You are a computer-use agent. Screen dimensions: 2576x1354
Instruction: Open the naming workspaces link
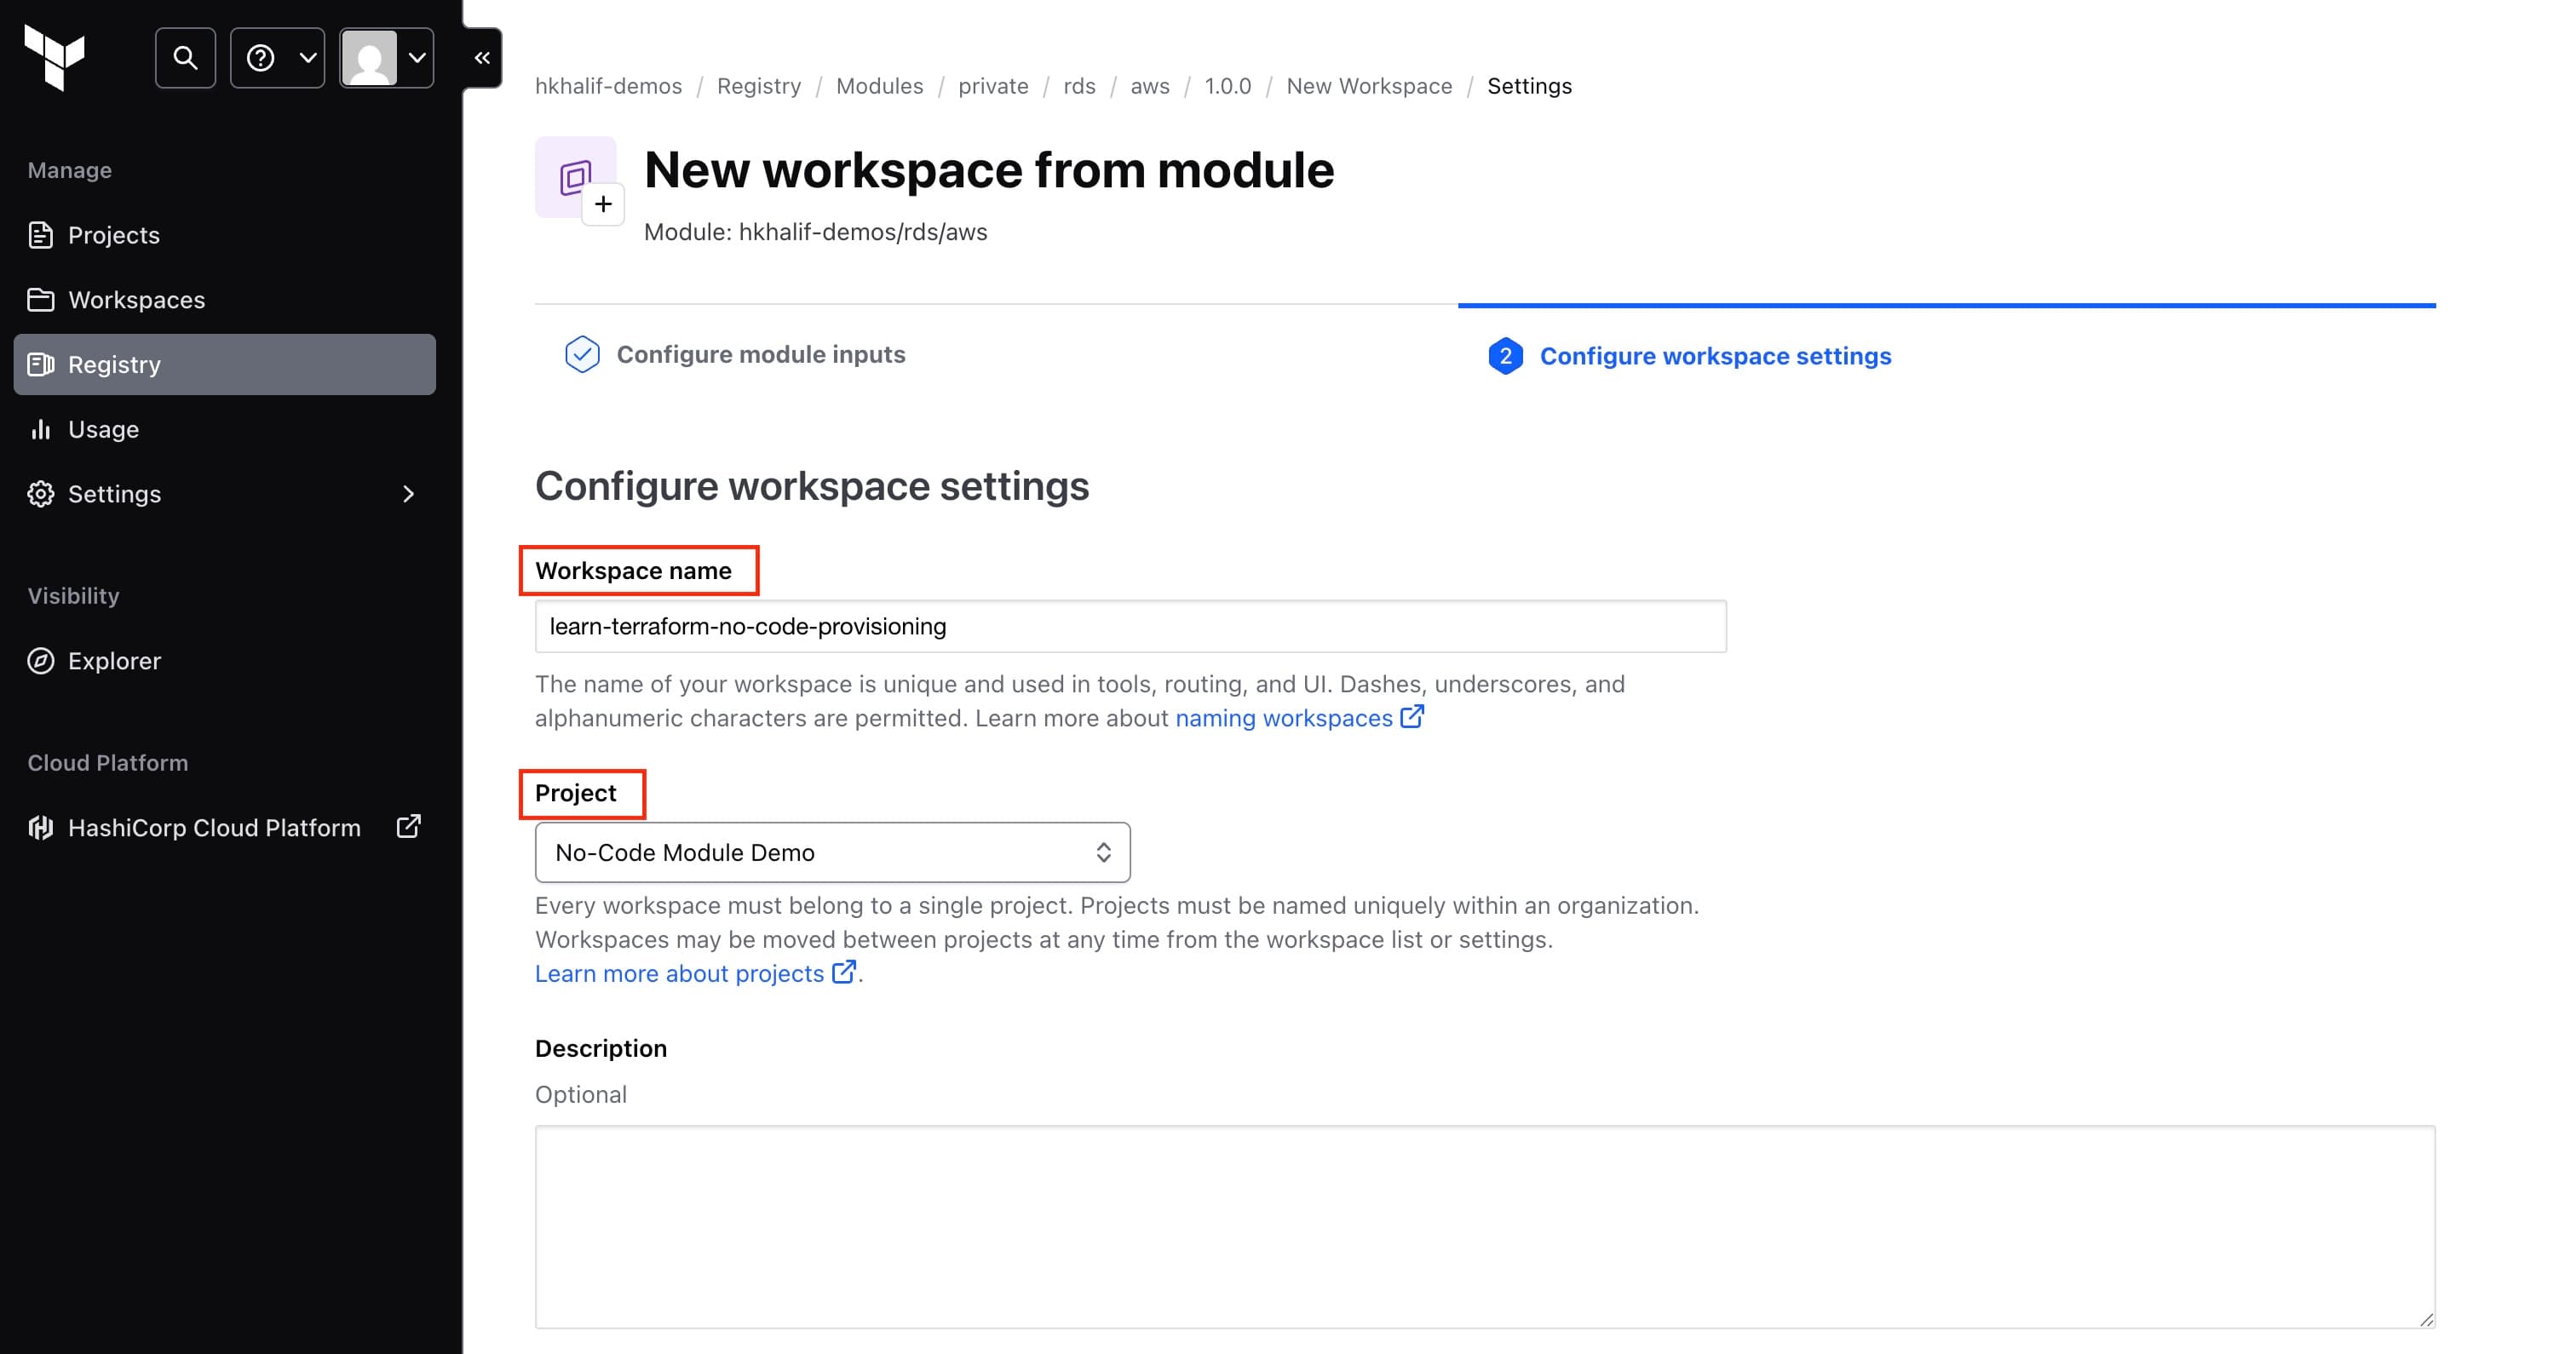click(x=1284, y=718)
